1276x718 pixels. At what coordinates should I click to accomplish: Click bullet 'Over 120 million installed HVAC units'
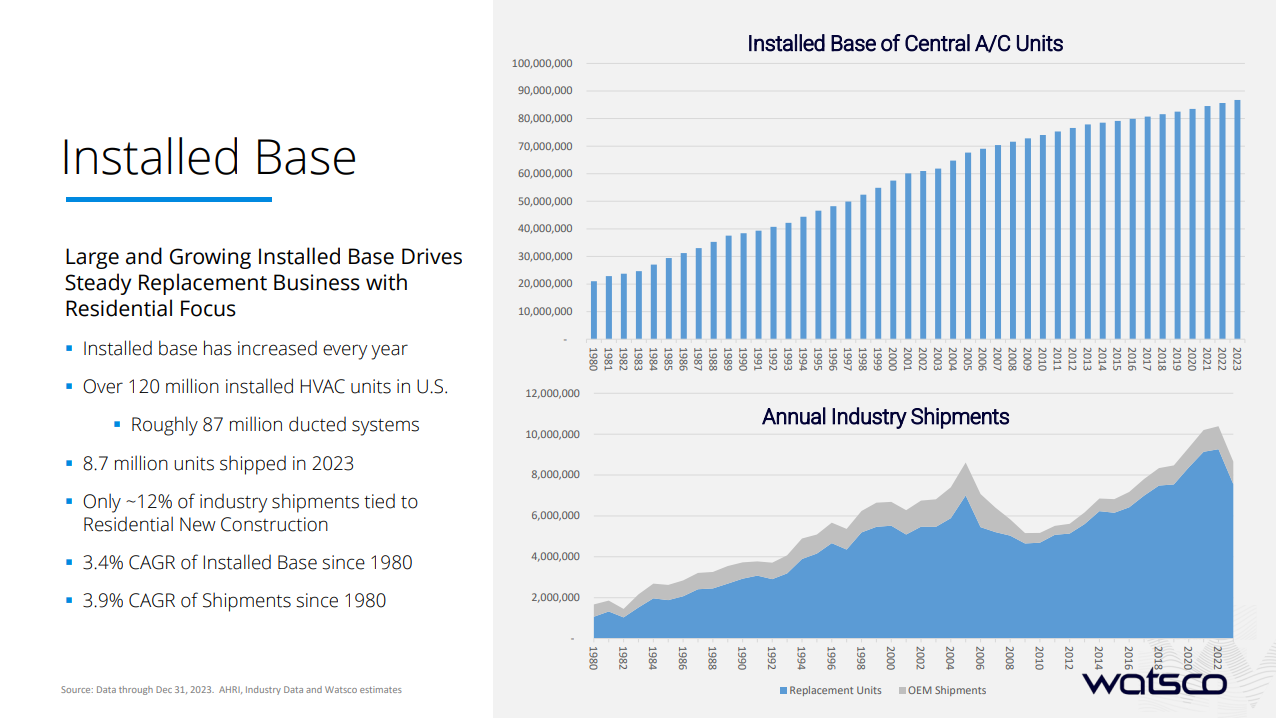(x=265, y=386)
